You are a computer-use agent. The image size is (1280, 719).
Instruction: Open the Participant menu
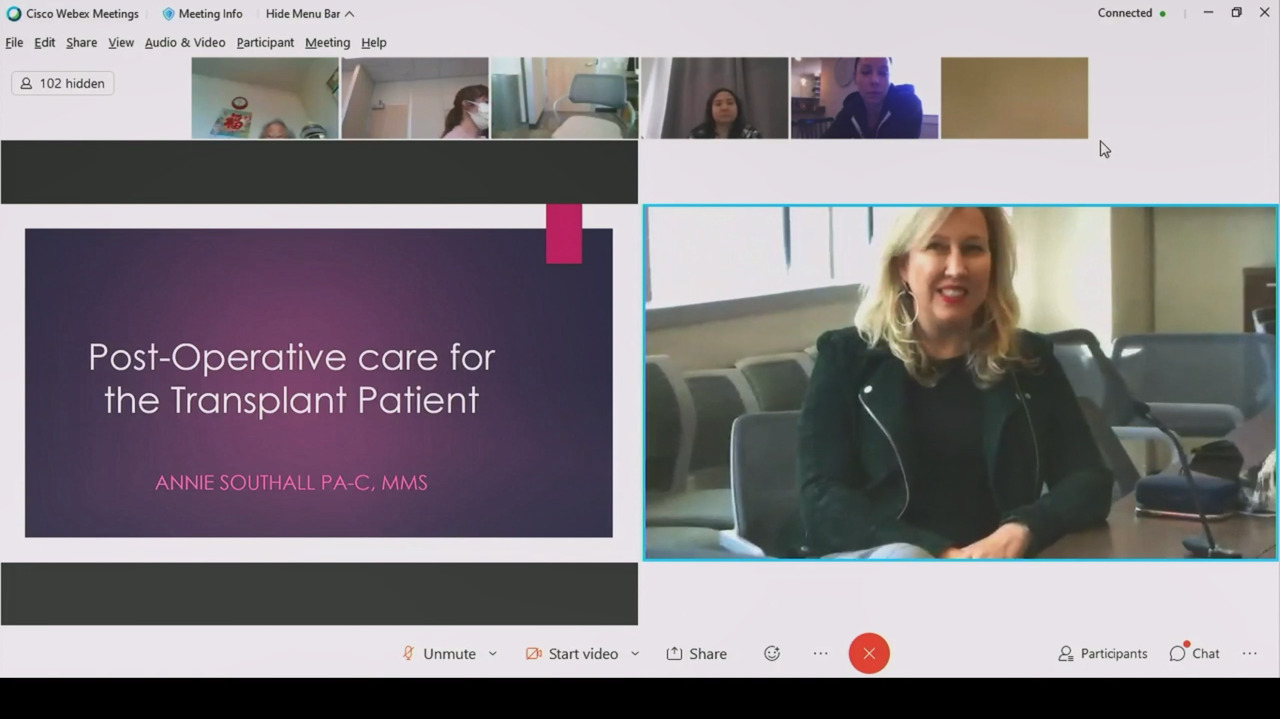pos(265,43)
